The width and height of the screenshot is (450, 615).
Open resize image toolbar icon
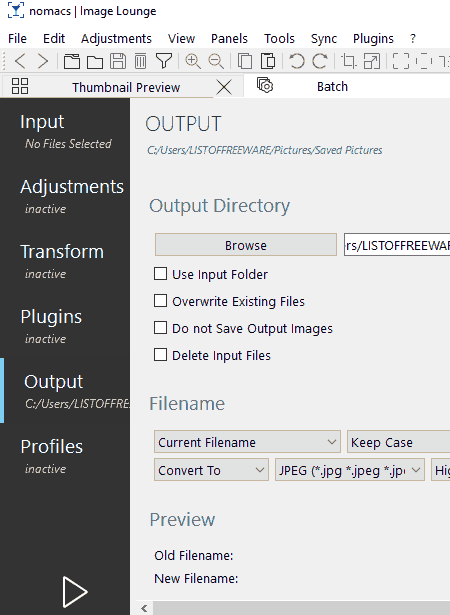pos(372,61)
